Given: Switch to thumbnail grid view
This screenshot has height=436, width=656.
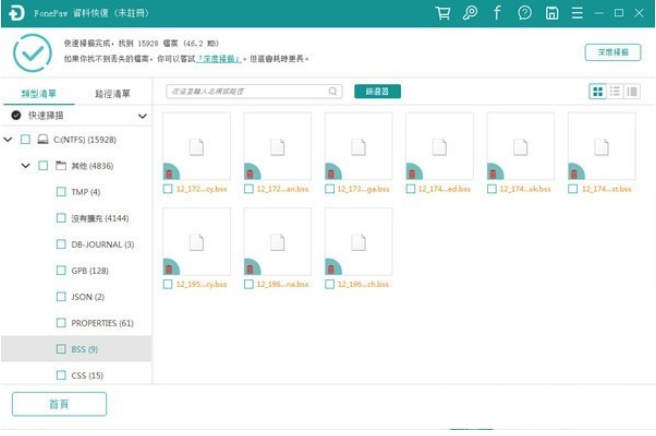Looking at the screenshot, I should pos(598,91).
